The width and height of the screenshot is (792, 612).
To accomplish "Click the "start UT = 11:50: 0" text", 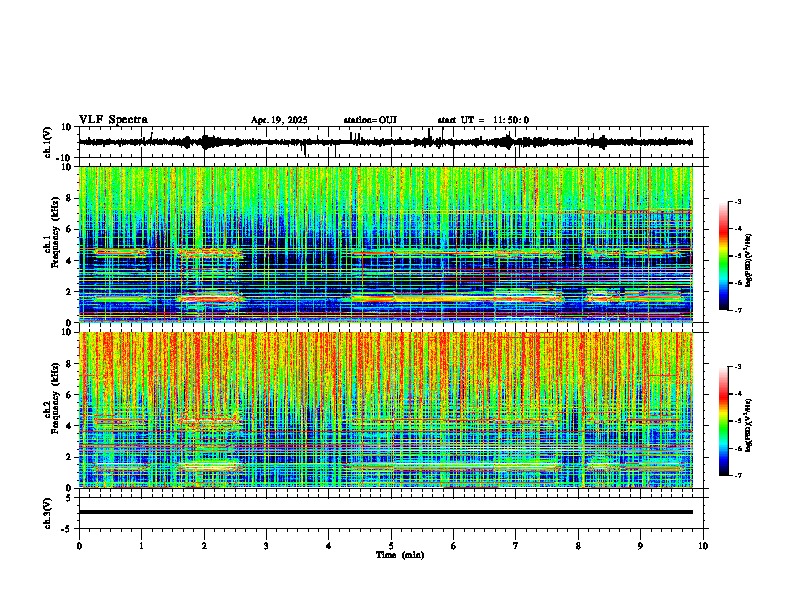I will 483,120.
